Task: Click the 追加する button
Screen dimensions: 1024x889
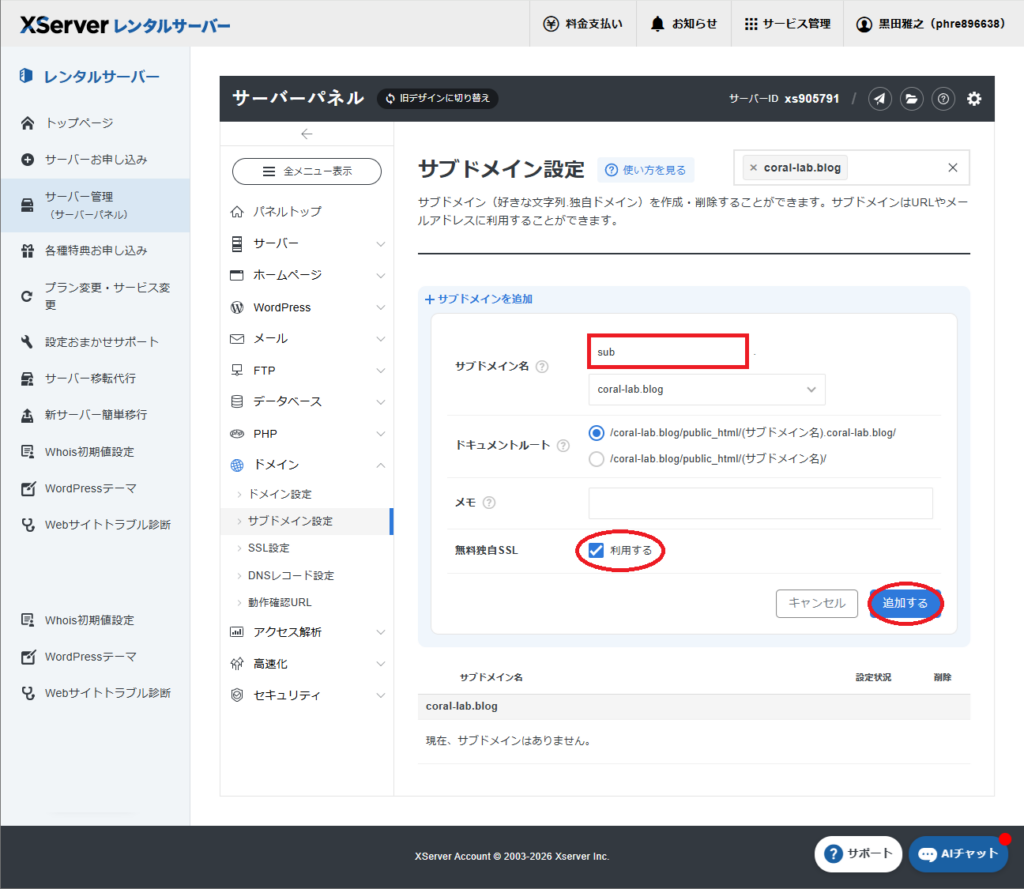Action: (x=905, y=603)
